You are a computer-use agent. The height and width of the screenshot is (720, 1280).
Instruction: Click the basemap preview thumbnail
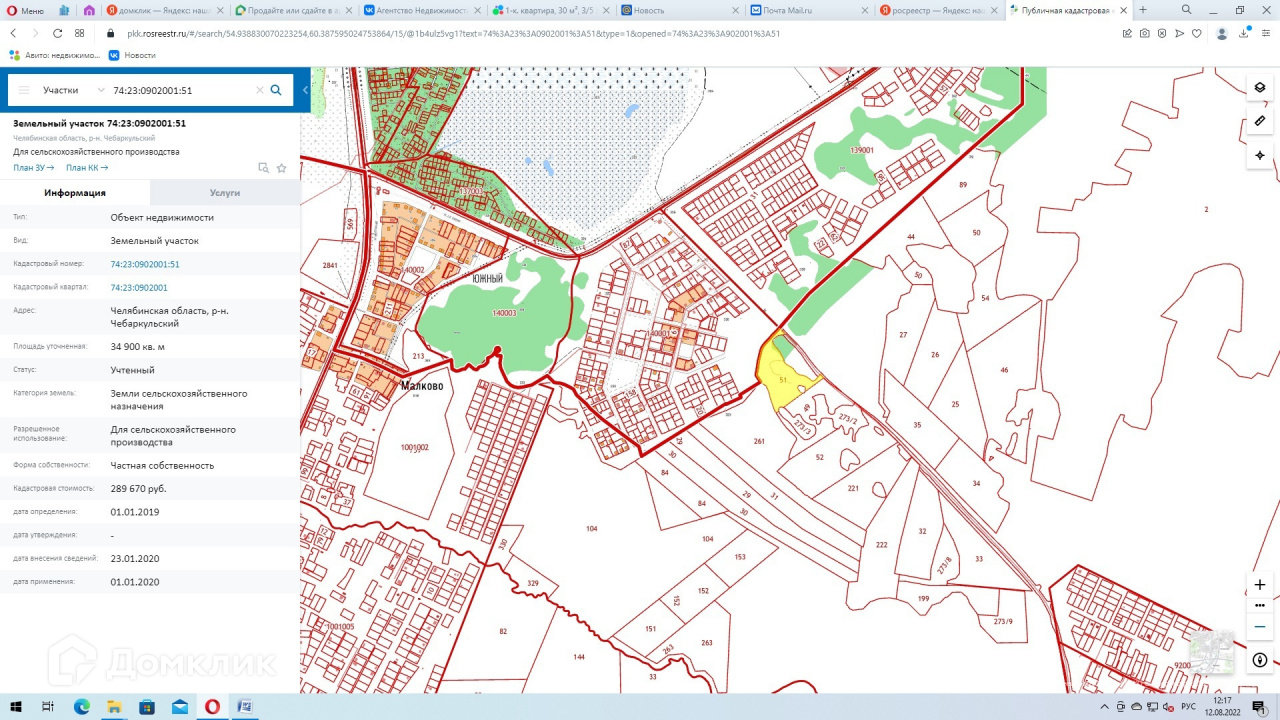[x=1210, y=652]
